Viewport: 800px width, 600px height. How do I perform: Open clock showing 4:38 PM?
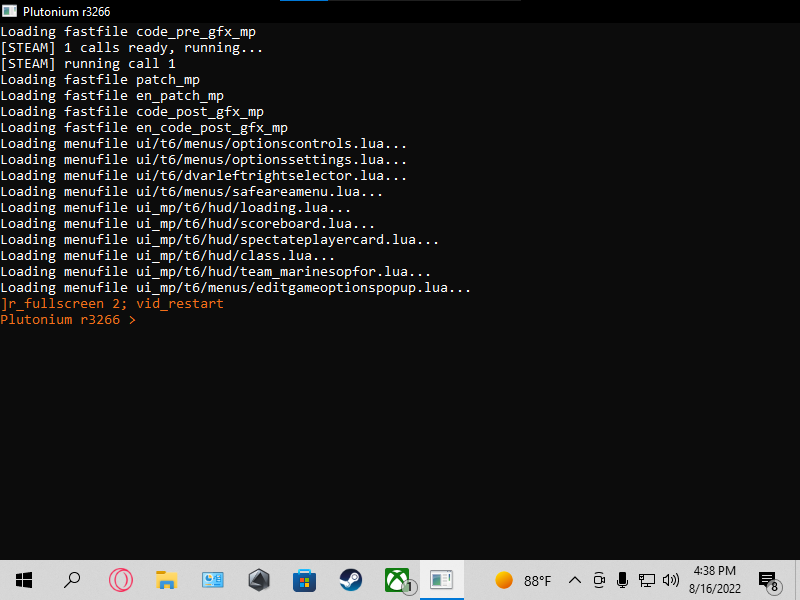pos(714,571)
